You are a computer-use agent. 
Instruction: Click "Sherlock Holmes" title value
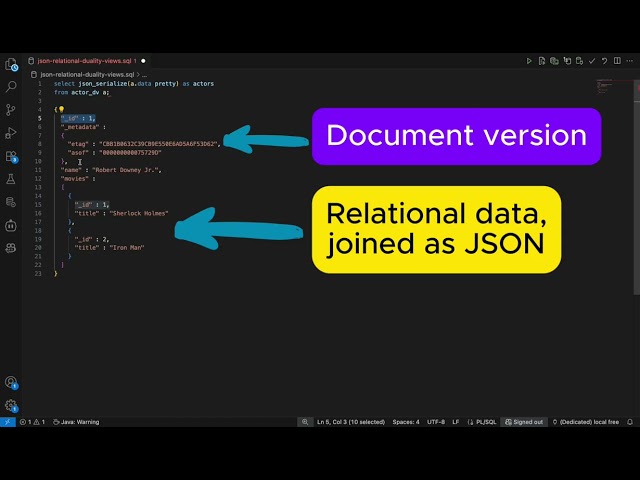pyautogui.click(x=139, y=213)
